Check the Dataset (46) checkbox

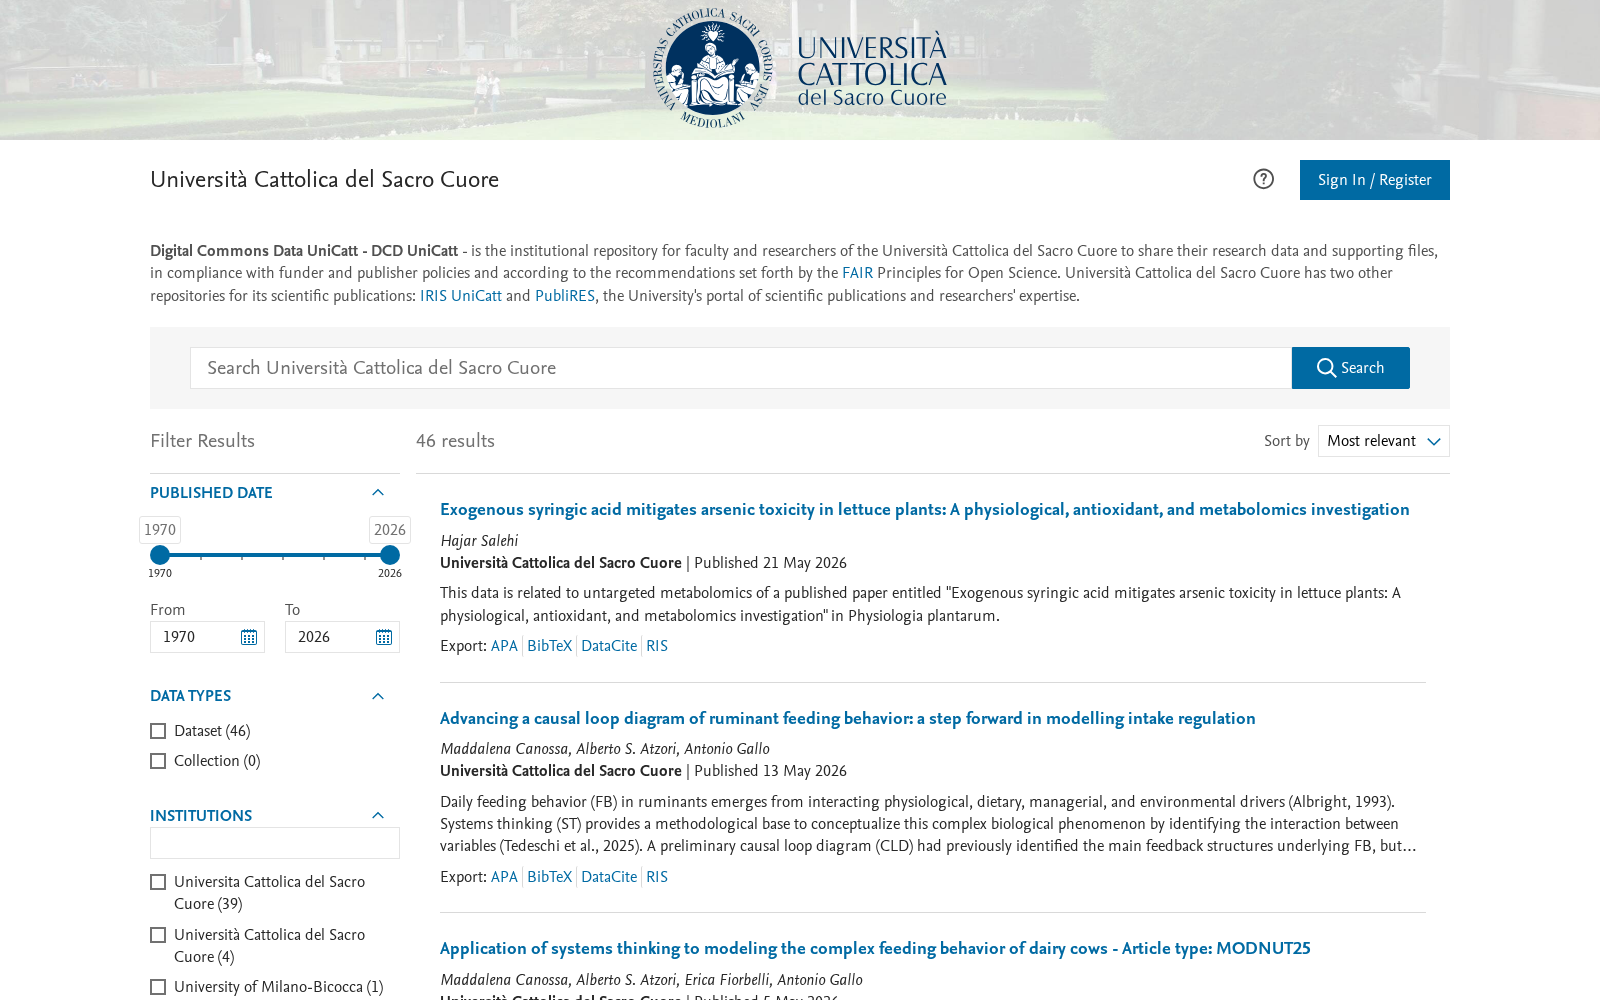tap(158, 731)
